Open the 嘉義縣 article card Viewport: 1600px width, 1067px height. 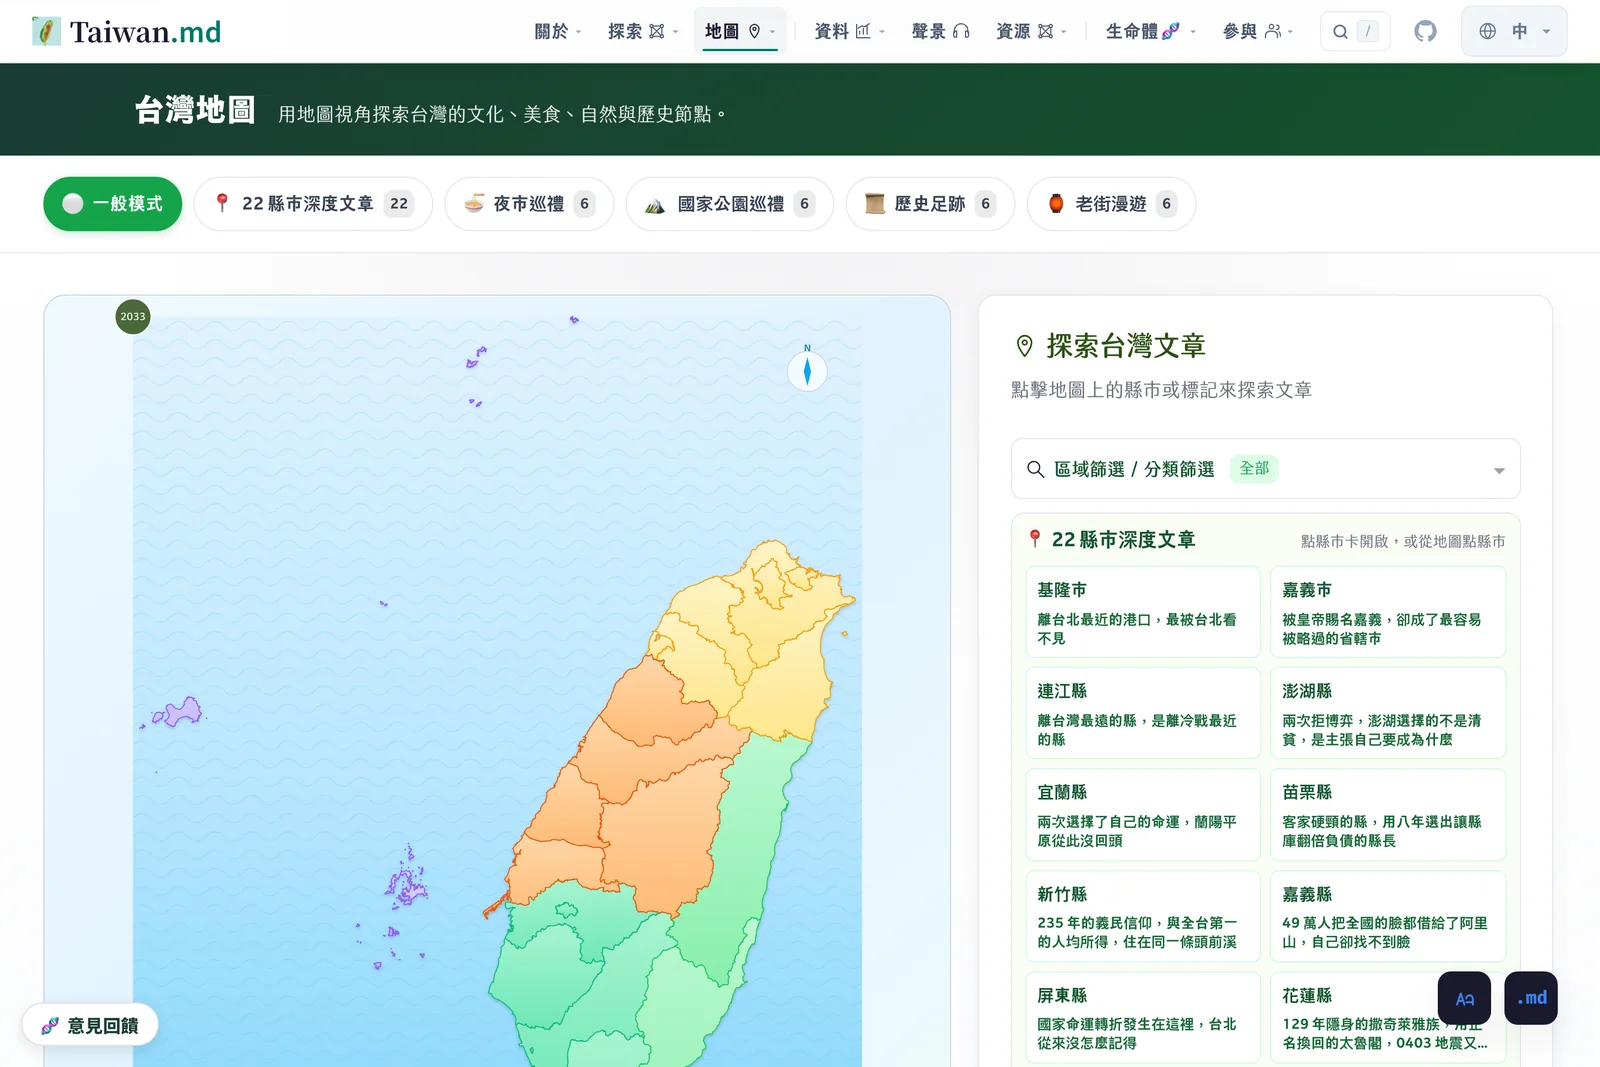pyautogui.click(x=1388, y=916)
